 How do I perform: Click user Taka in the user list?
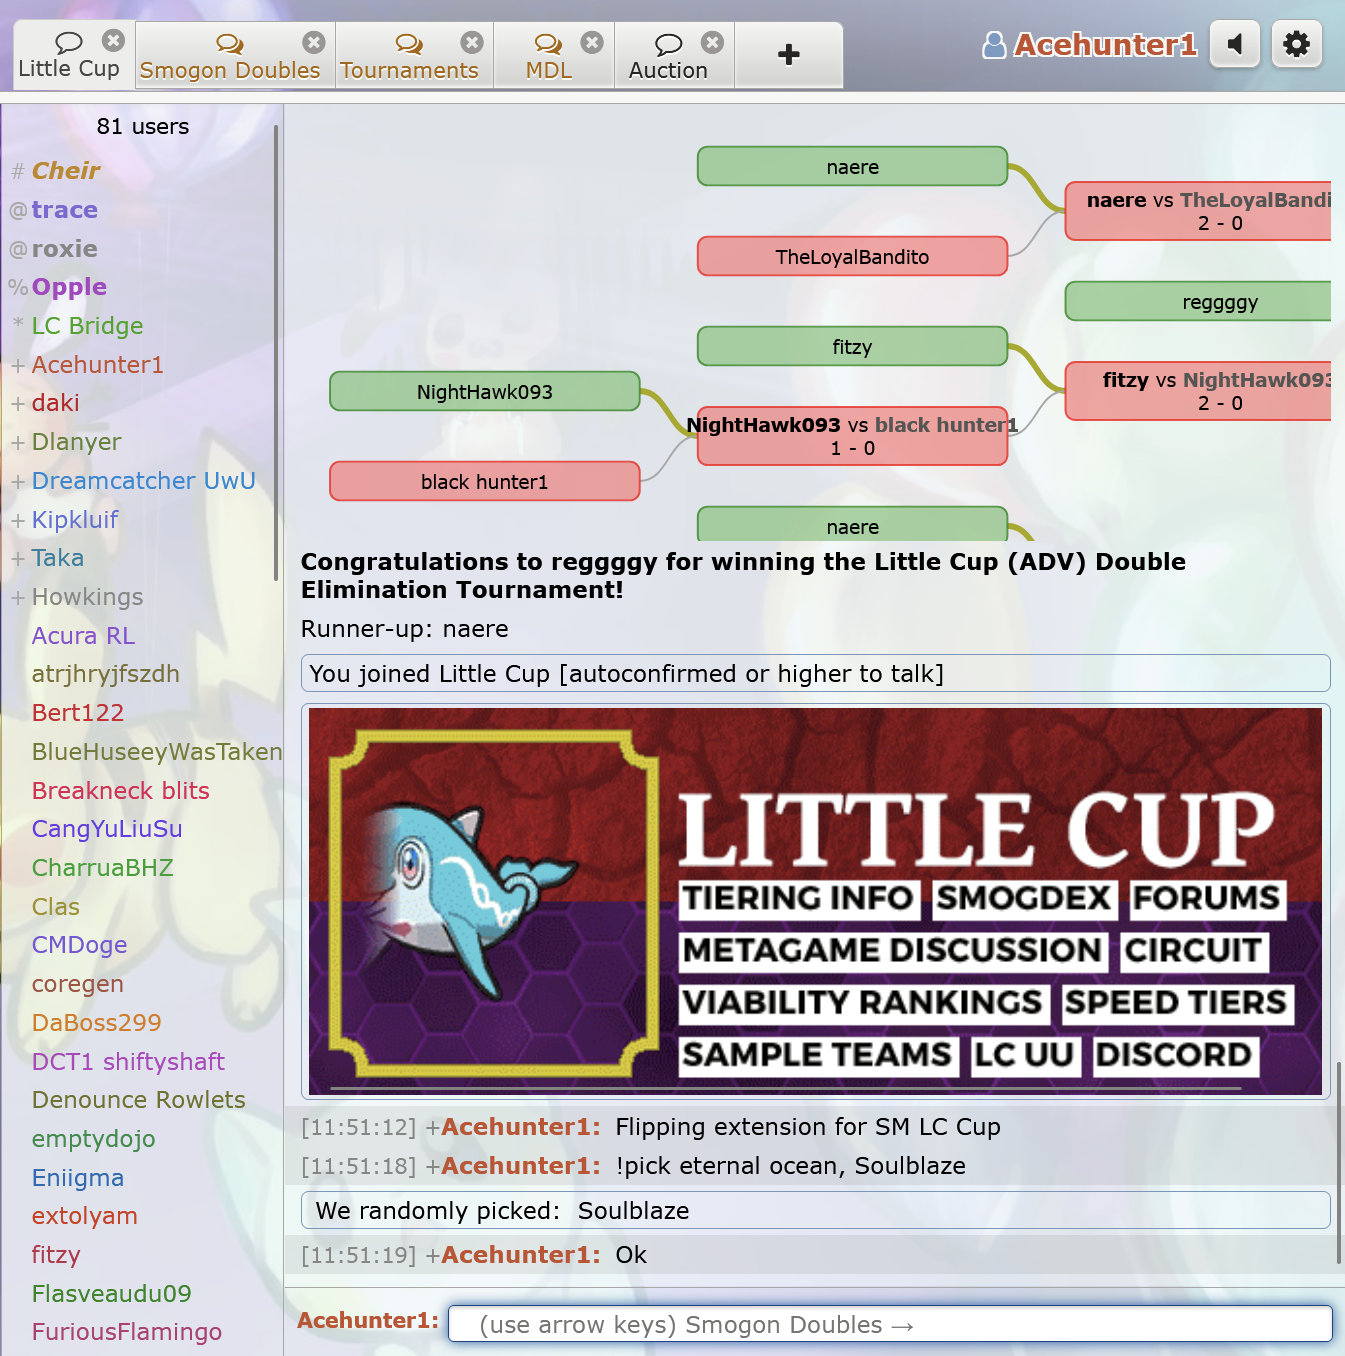(x=58, y=558)
